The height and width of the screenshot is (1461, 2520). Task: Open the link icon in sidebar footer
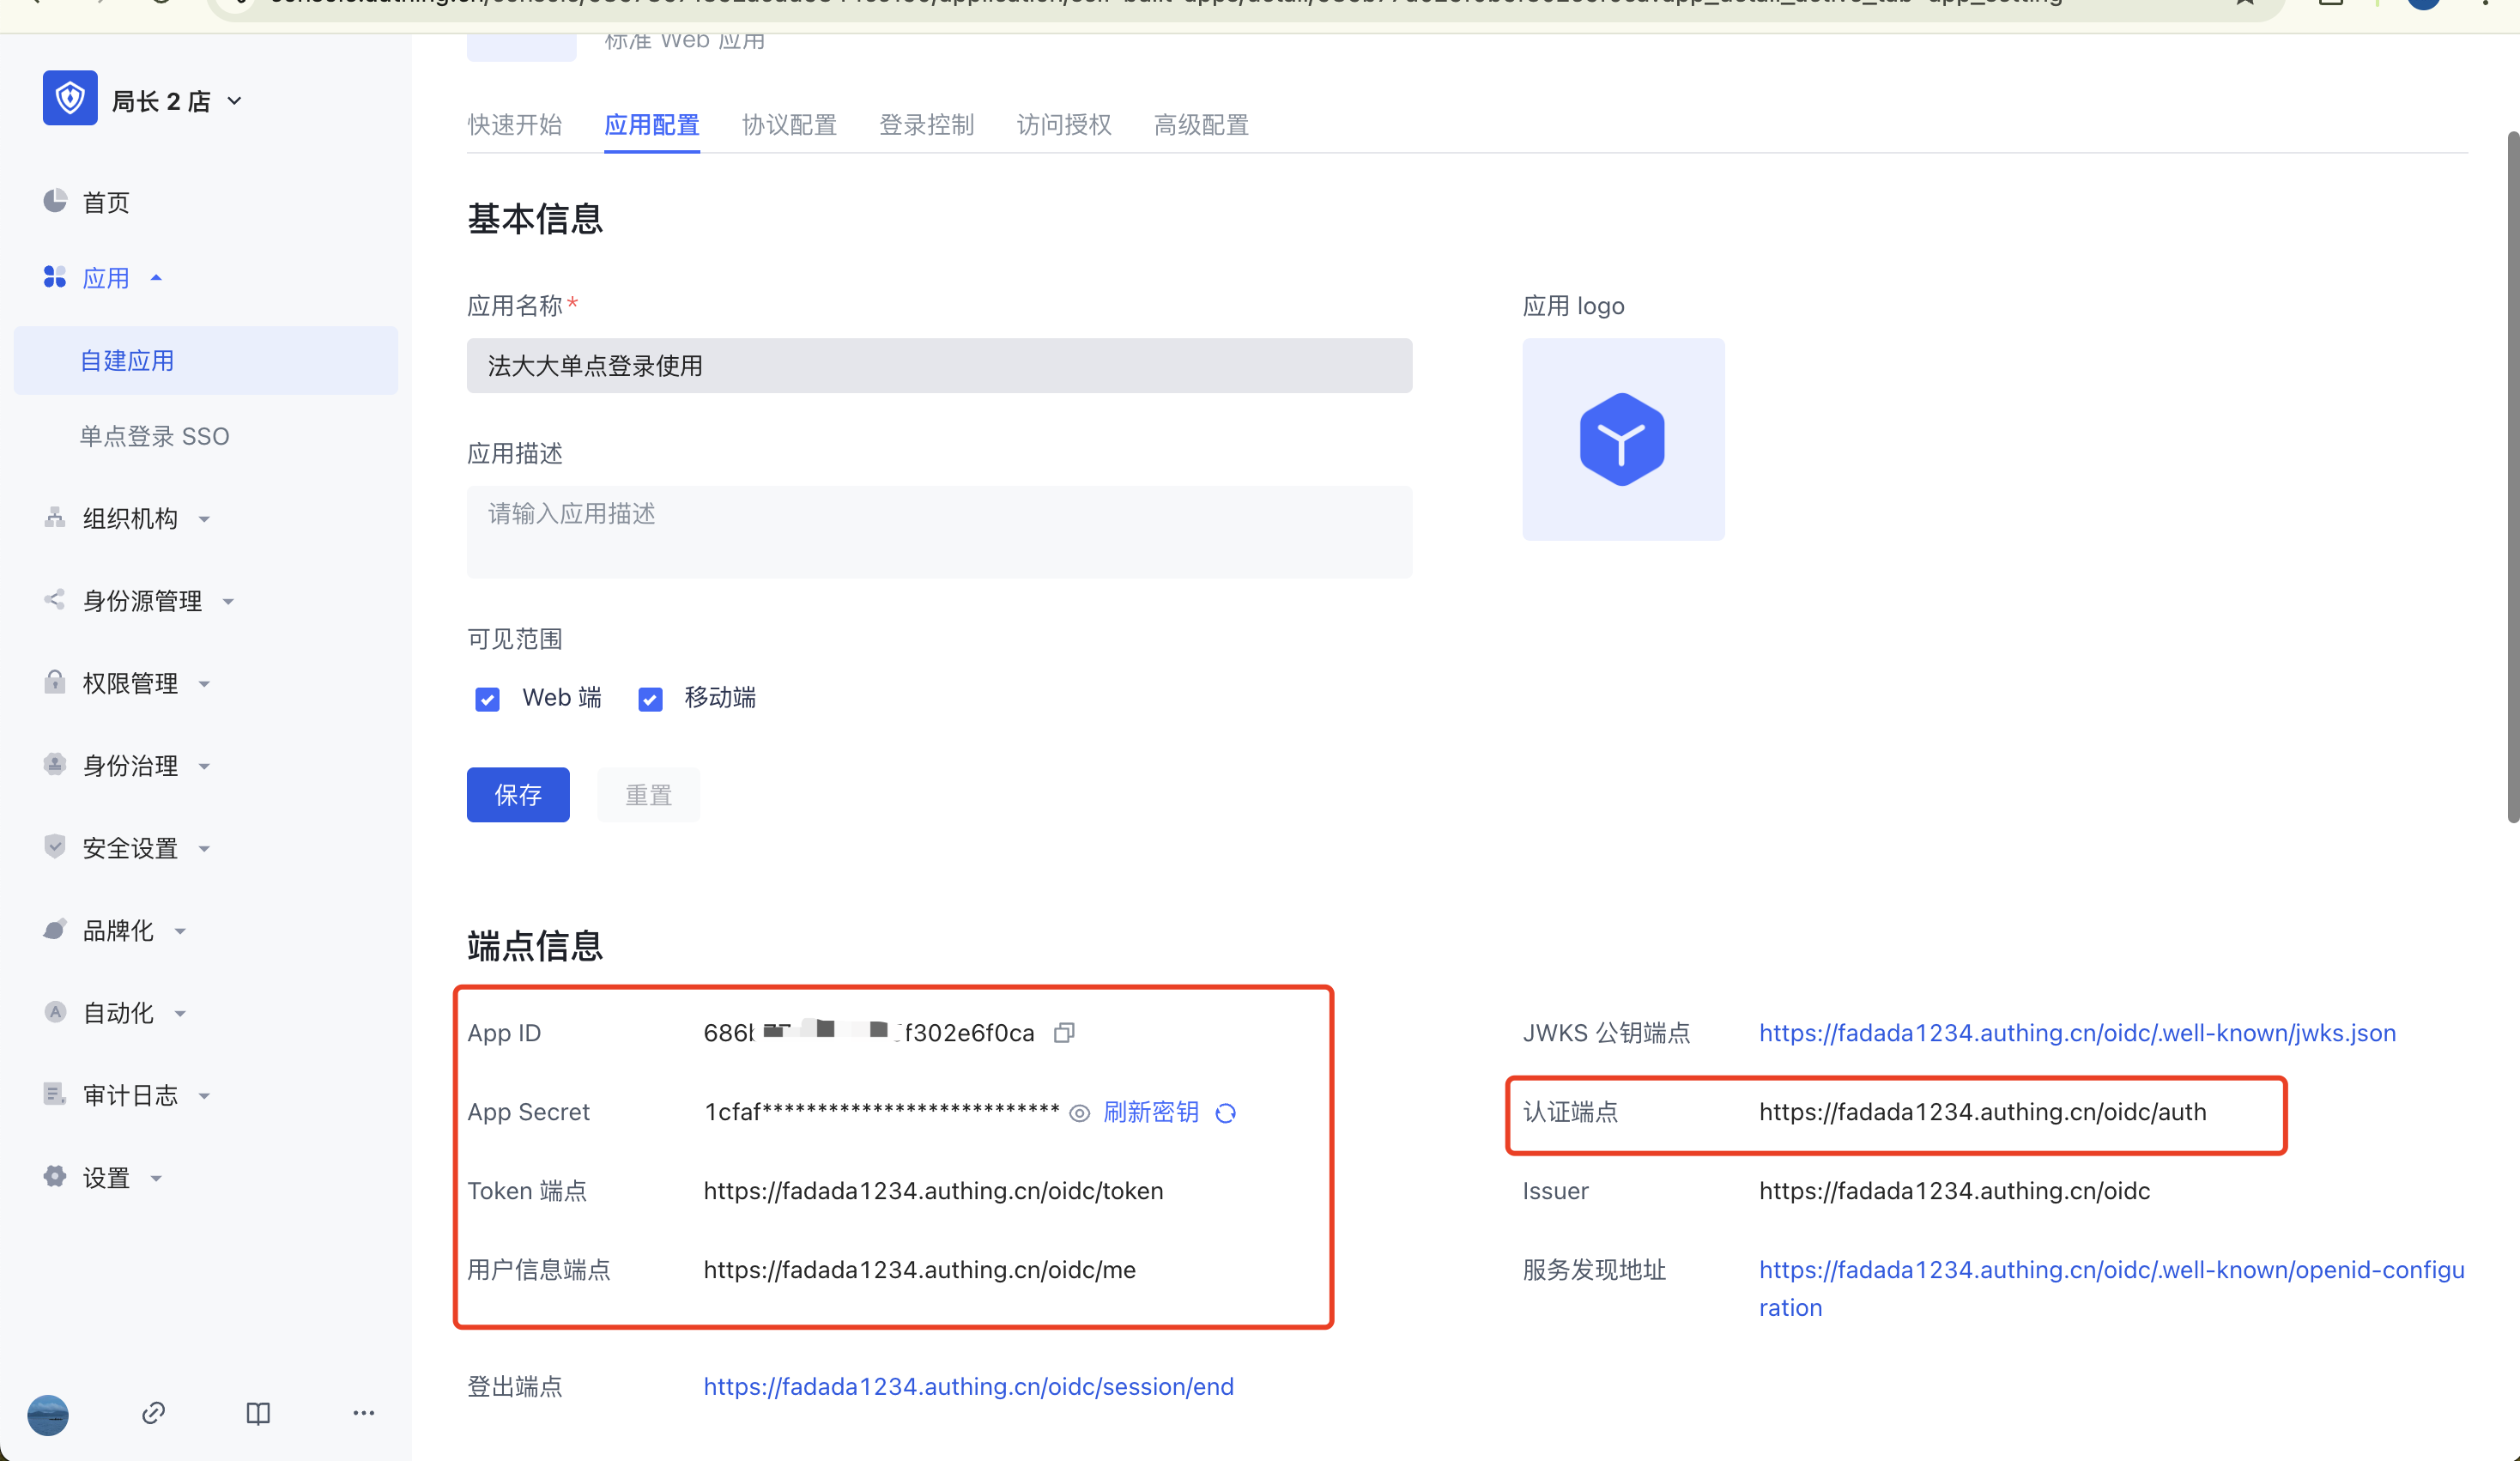(x=153, y=1412)
